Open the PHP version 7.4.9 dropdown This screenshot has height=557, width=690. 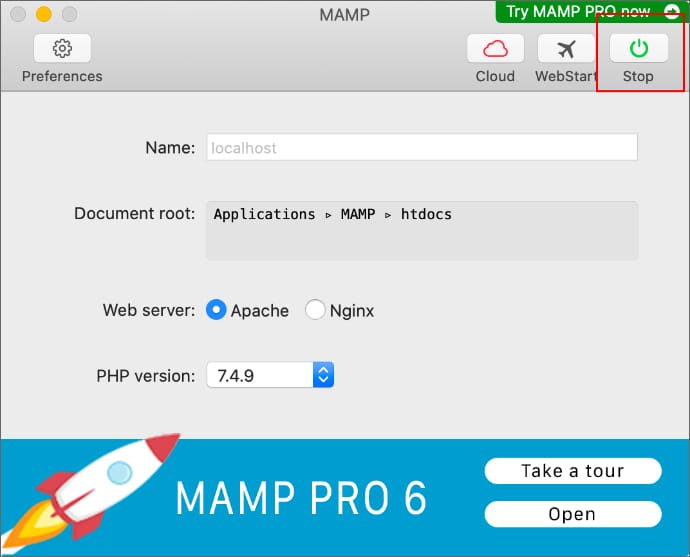pos(270,375)
